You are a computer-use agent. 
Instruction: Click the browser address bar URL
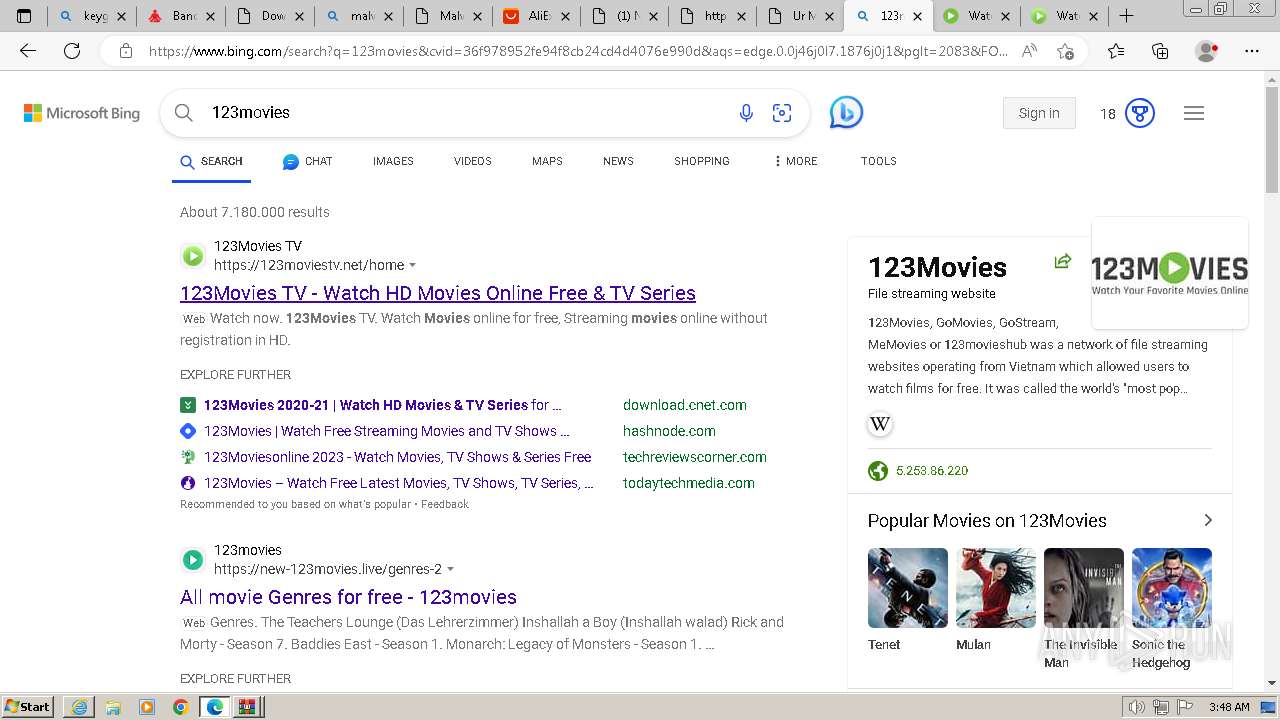click(578, 51)
